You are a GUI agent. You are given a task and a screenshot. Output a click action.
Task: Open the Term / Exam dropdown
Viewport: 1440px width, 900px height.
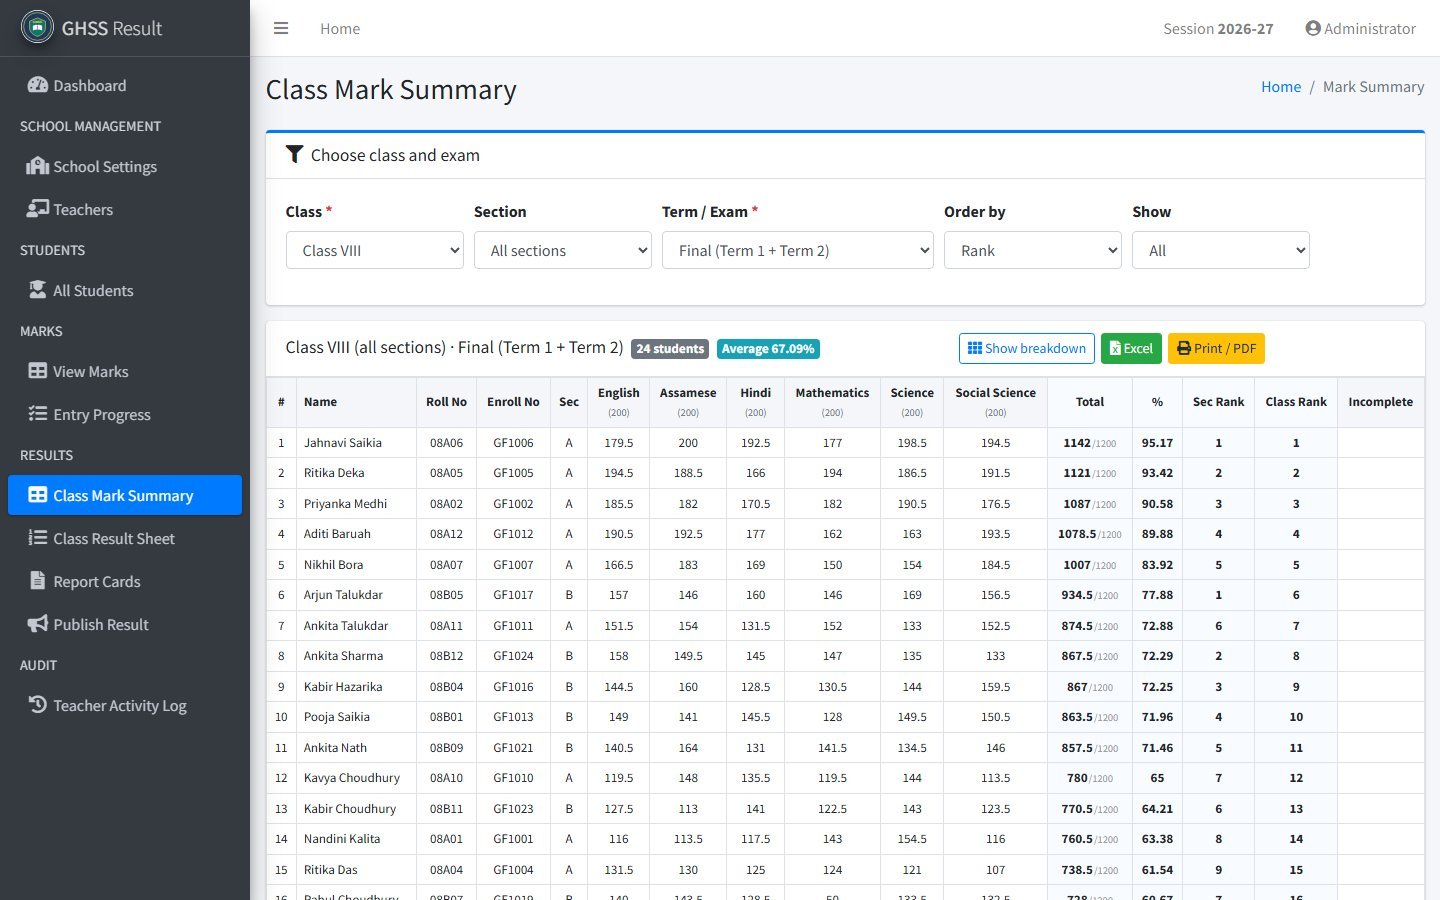(x=798, y=250)
